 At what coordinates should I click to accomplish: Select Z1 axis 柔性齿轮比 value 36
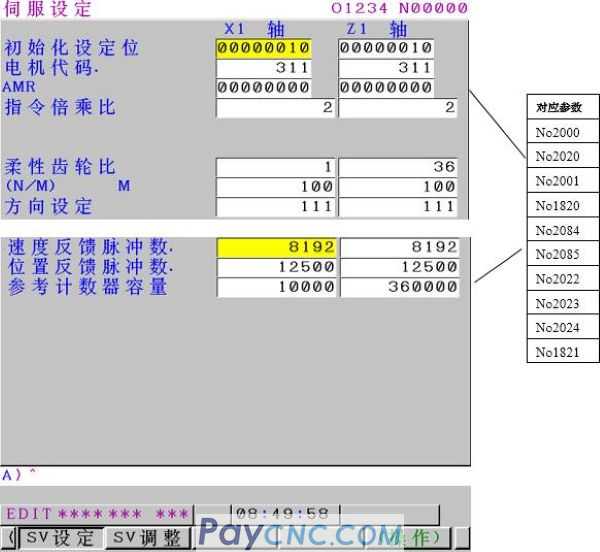[398, 167]
